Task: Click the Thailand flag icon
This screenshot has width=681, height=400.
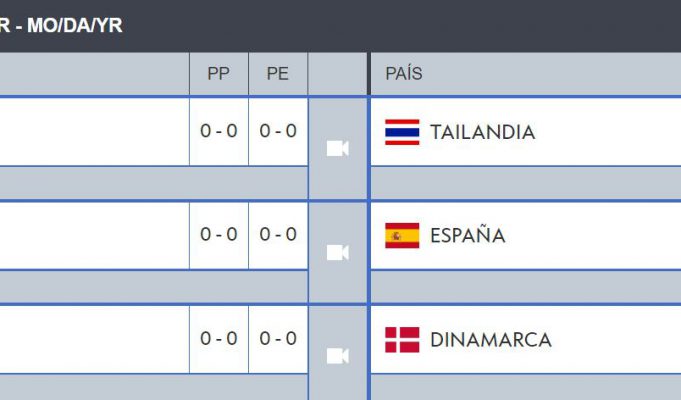Action: [402, 132]
